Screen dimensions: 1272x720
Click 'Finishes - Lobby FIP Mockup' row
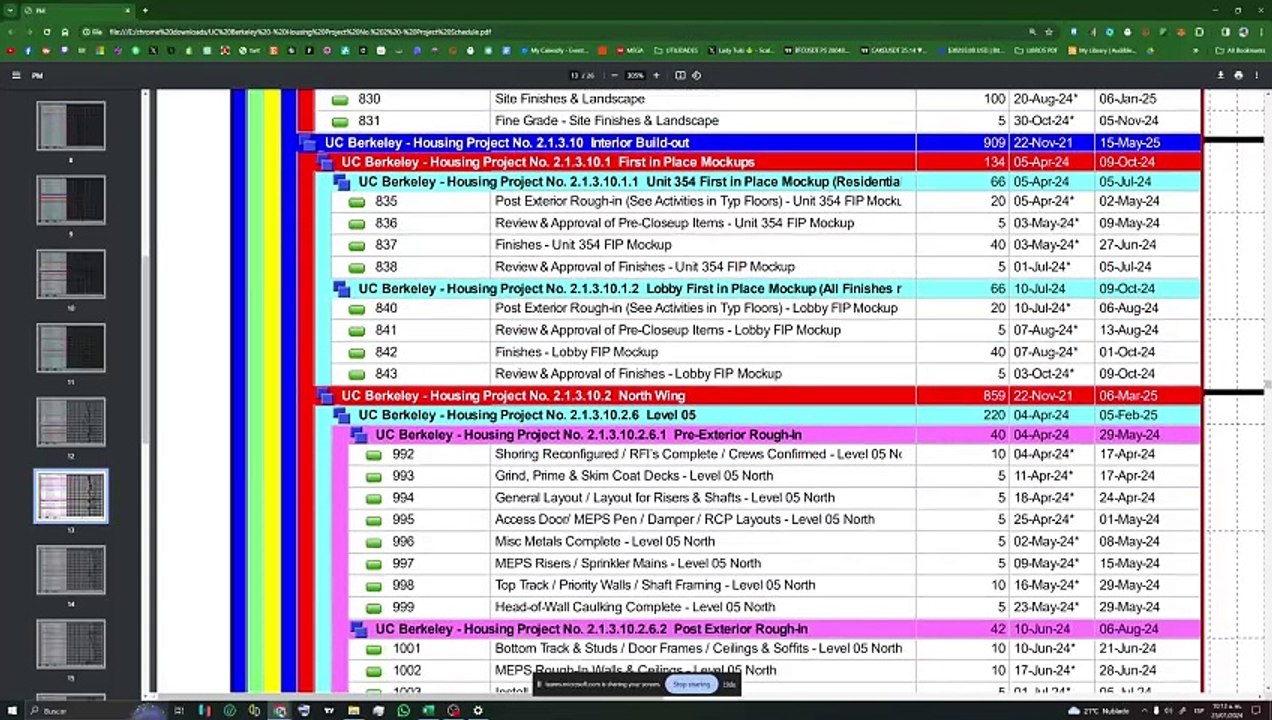pyautogui.click(x=576, y=352)
